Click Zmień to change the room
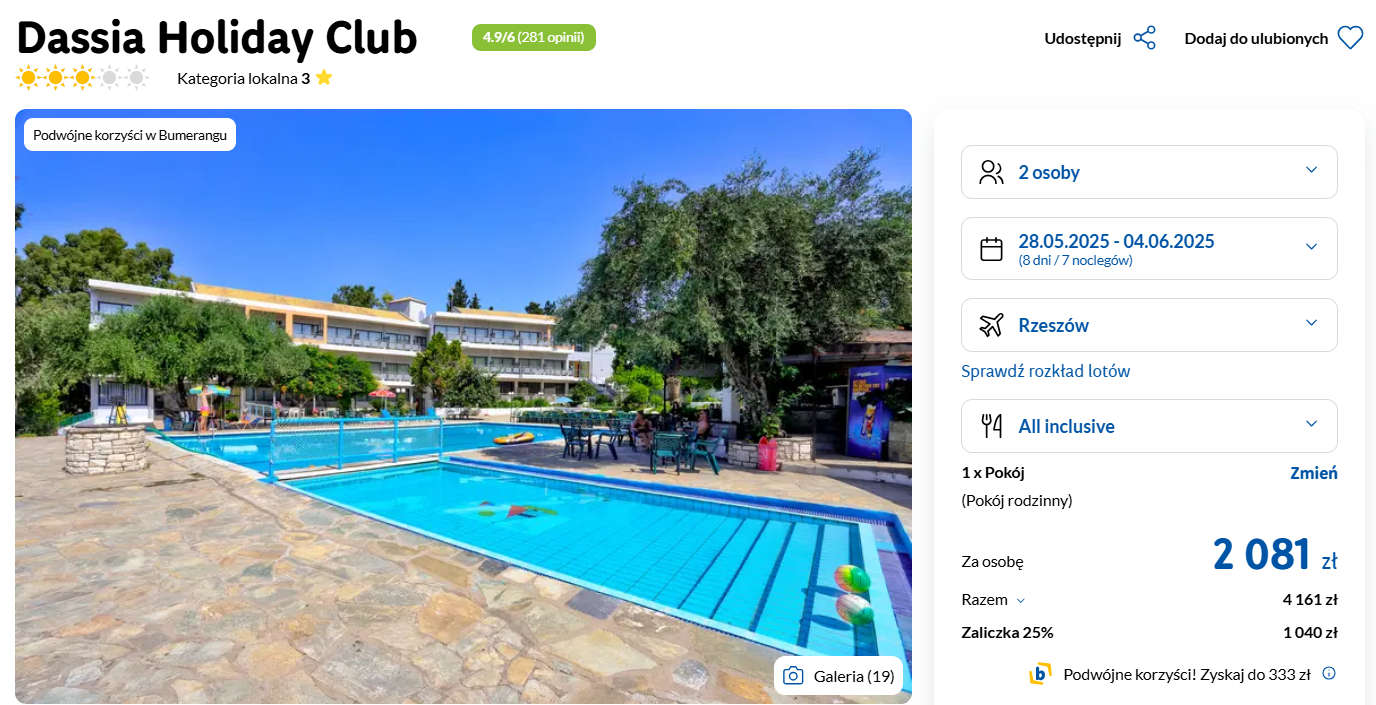This screenshot has height=705, width=1376. 1314,473
